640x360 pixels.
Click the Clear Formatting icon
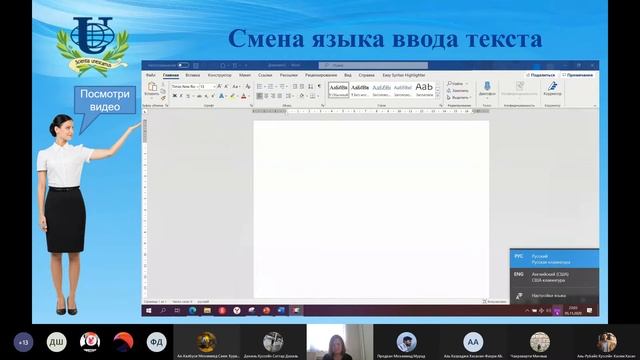pyautogui.click(x=247, y=87)
